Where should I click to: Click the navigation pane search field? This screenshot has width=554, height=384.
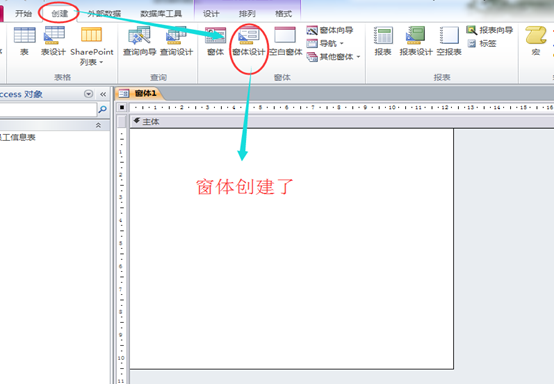[48, 109]
